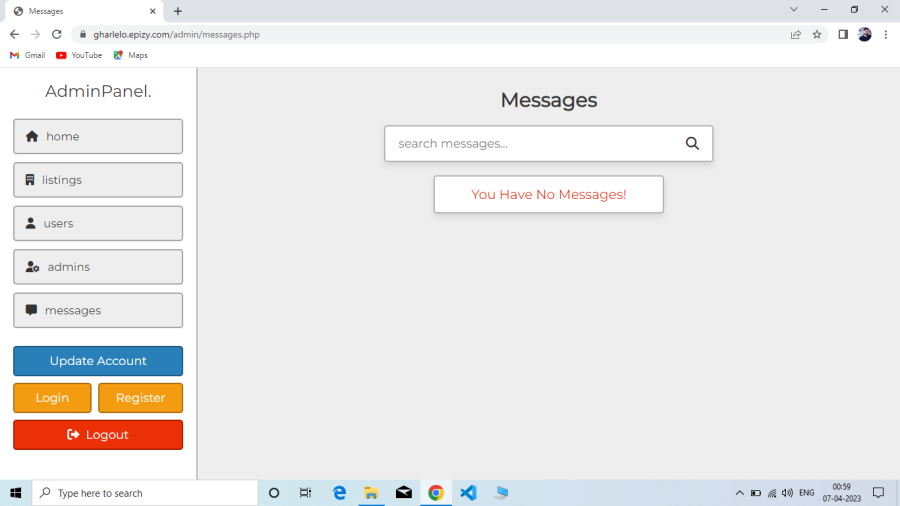The image size is (900, 506).
Task: Show hidden system tray icons
Action: (x=739, y=493)
